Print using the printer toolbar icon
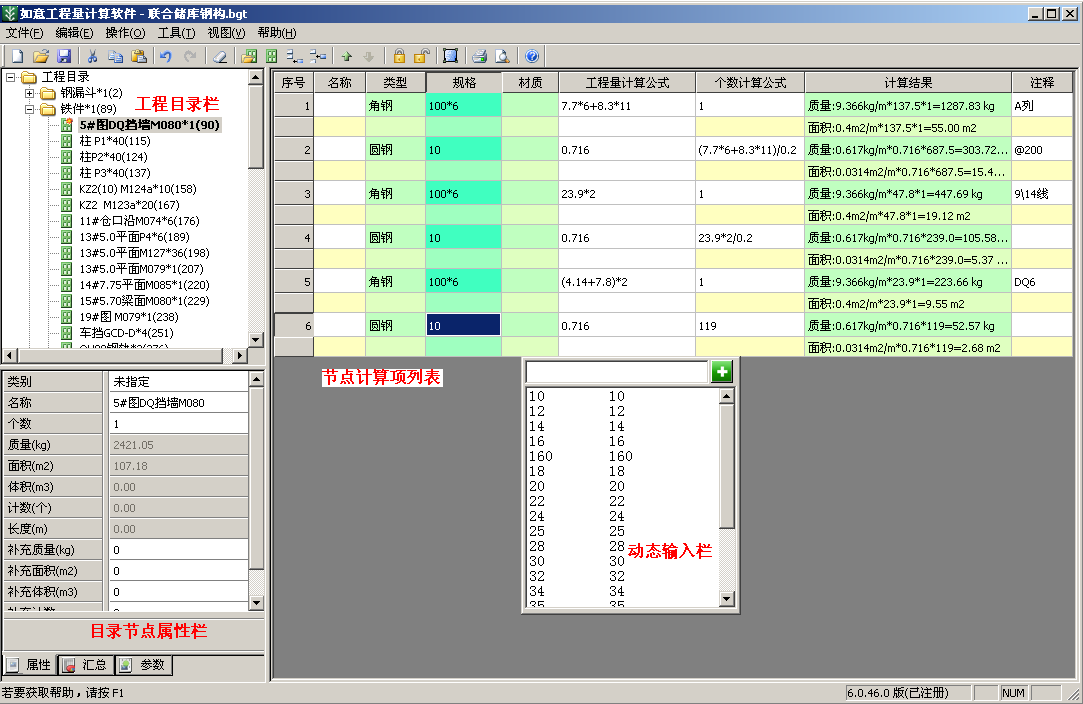 coord(480,56)
